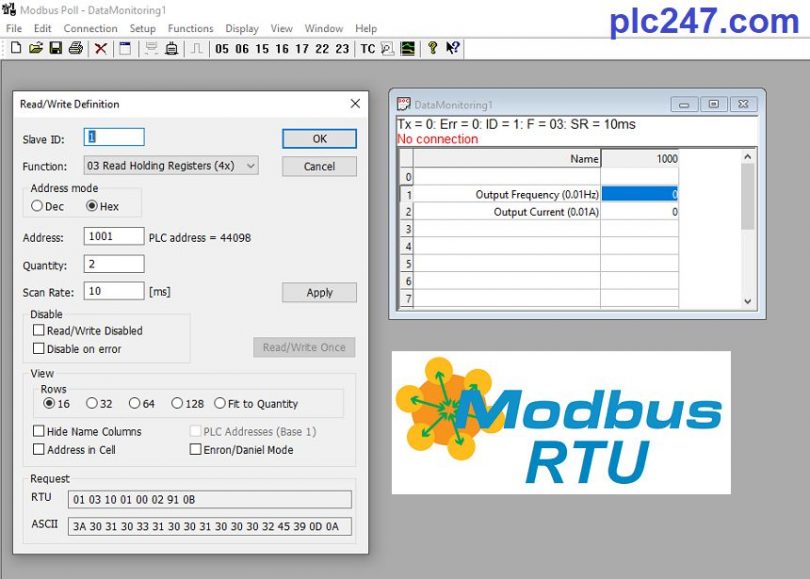
Task: Check Address in Cell
Action: point(39,449)
